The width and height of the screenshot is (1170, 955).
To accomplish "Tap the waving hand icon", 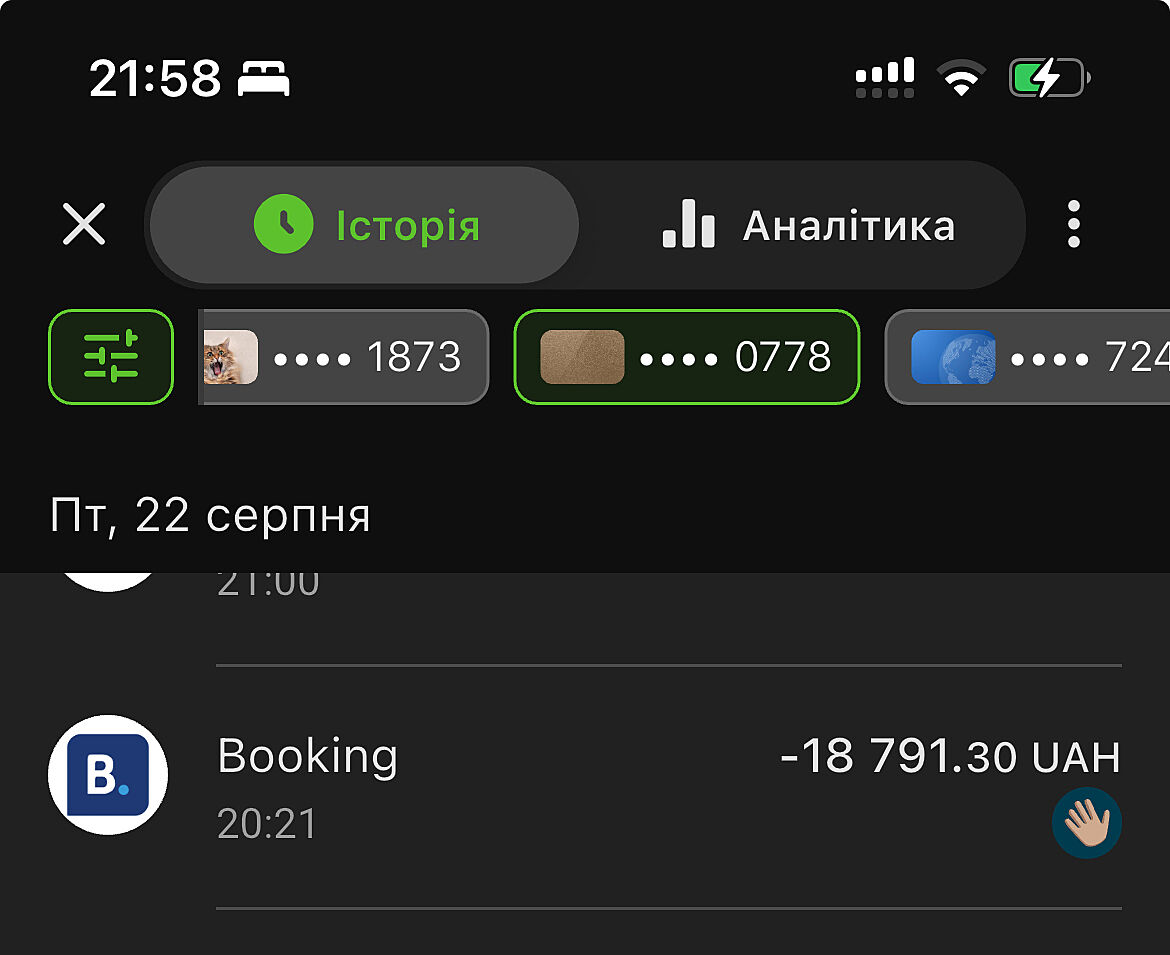I will [1086, 823].
